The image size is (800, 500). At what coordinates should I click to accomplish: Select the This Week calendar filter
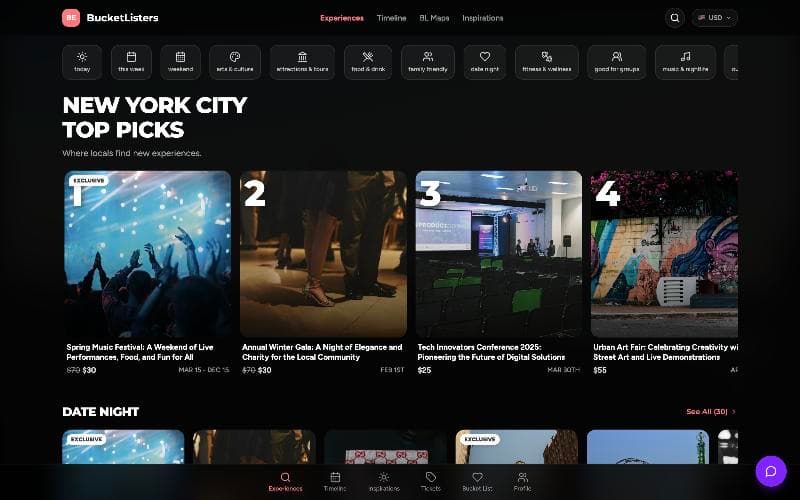tap(131, 62)
